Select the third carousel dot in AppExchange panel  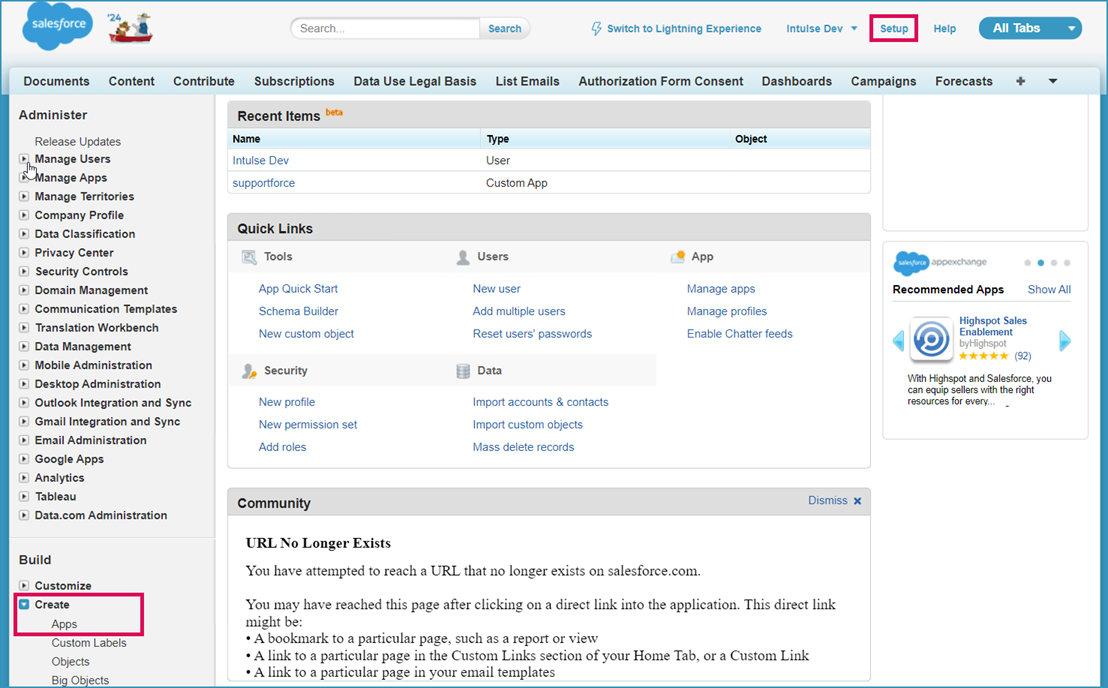[1054, 263]
